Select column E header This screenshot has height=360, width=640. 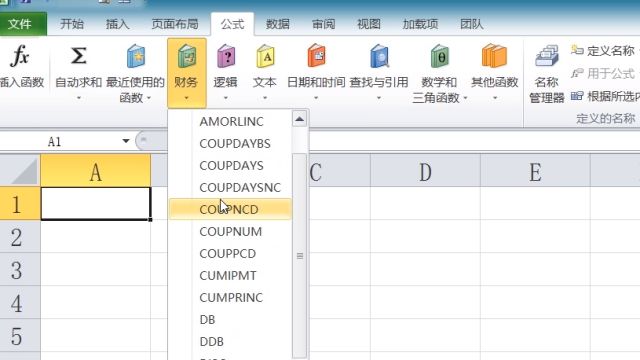click(x=536, y=171)
